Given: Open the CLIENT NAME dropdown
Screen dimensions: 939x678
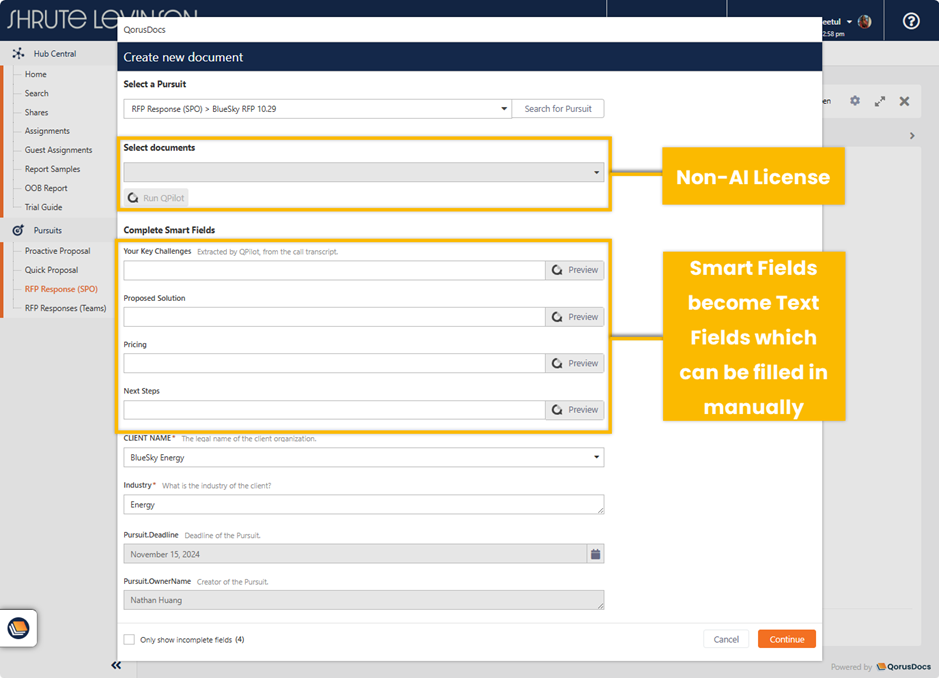Looking at the screenshot, I should tap(597, 458).
